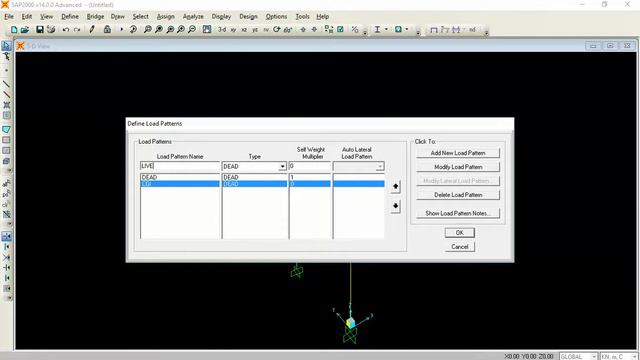Viewport: 640px width, 360px height.
Task: Open the GLOBAL coordinate system dropdown
Action: [594, 357]
